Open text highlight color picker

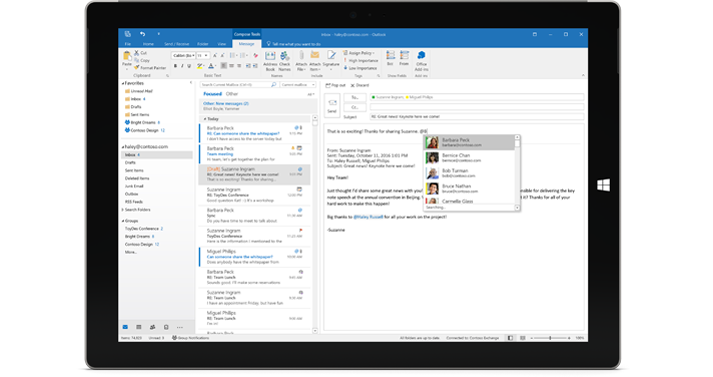point(200,66)
